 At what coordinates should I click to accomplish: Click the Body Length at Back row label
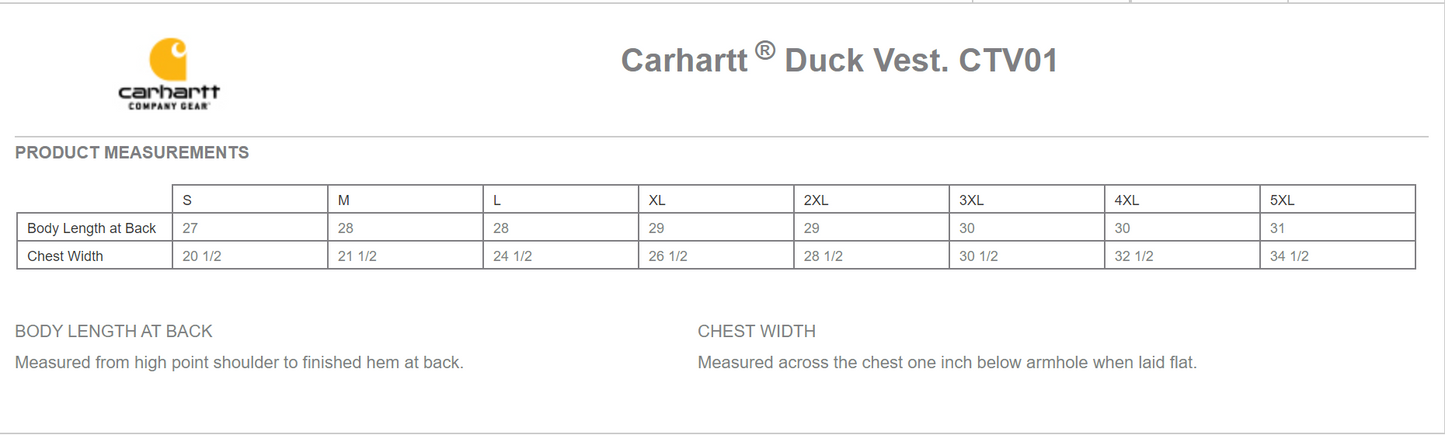(x=92, y=228)
